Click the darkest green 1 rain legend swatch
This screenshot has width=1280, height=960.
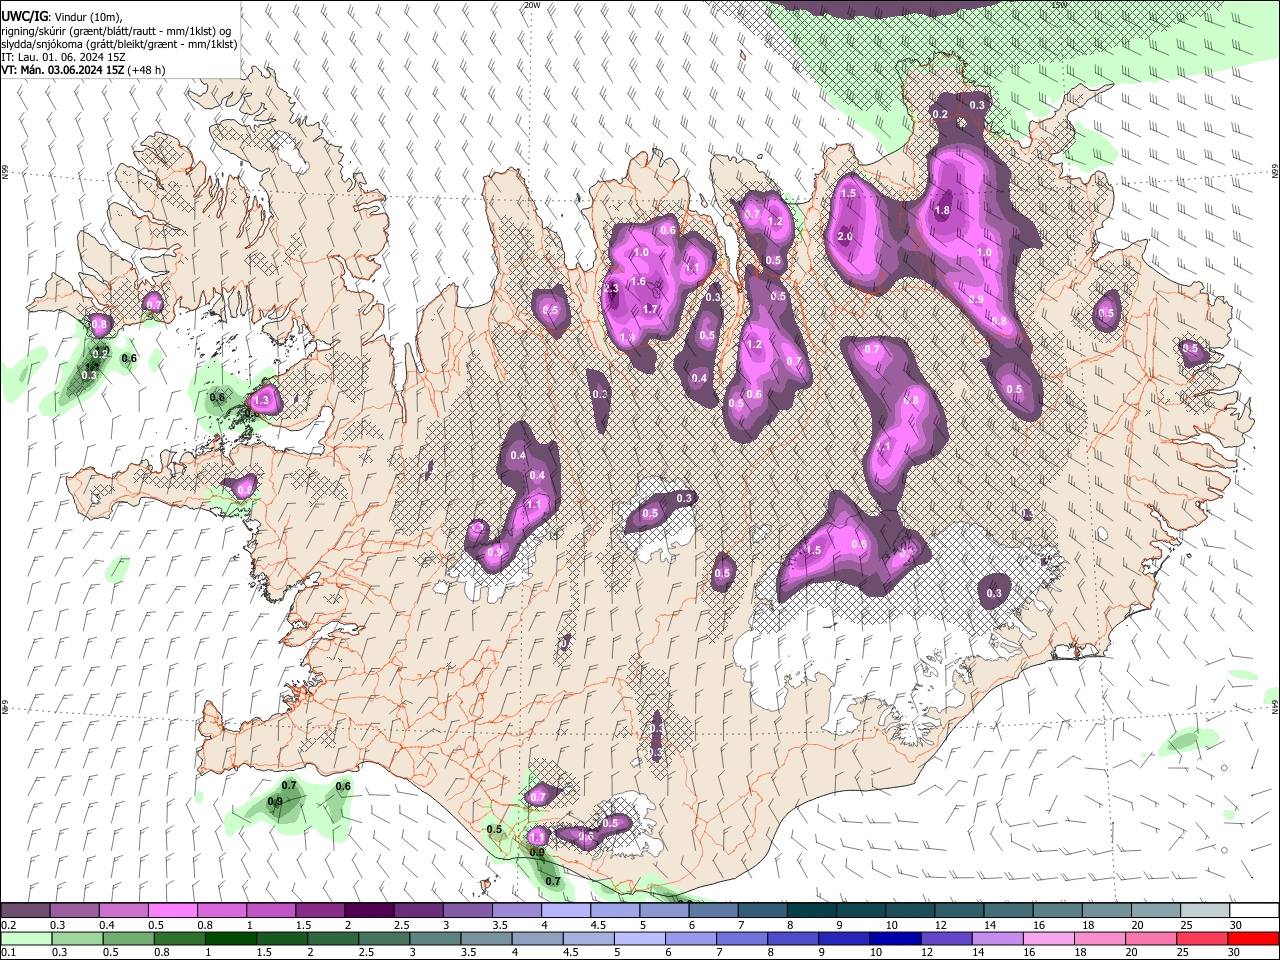230,938
